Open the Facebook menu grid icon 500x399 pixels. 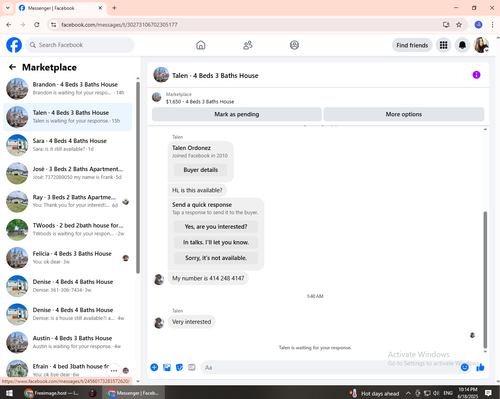pos(443,45)
